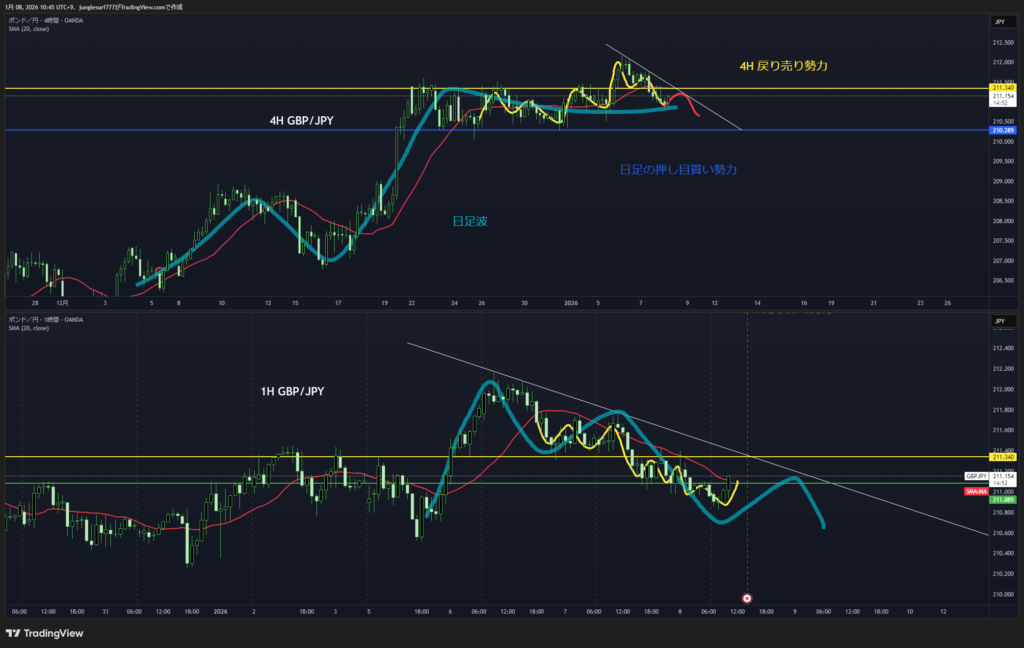Click the 211.154 current price label on 4H chart
The width and height of the screenshot is (1024, 648).
coord(1000,98)
